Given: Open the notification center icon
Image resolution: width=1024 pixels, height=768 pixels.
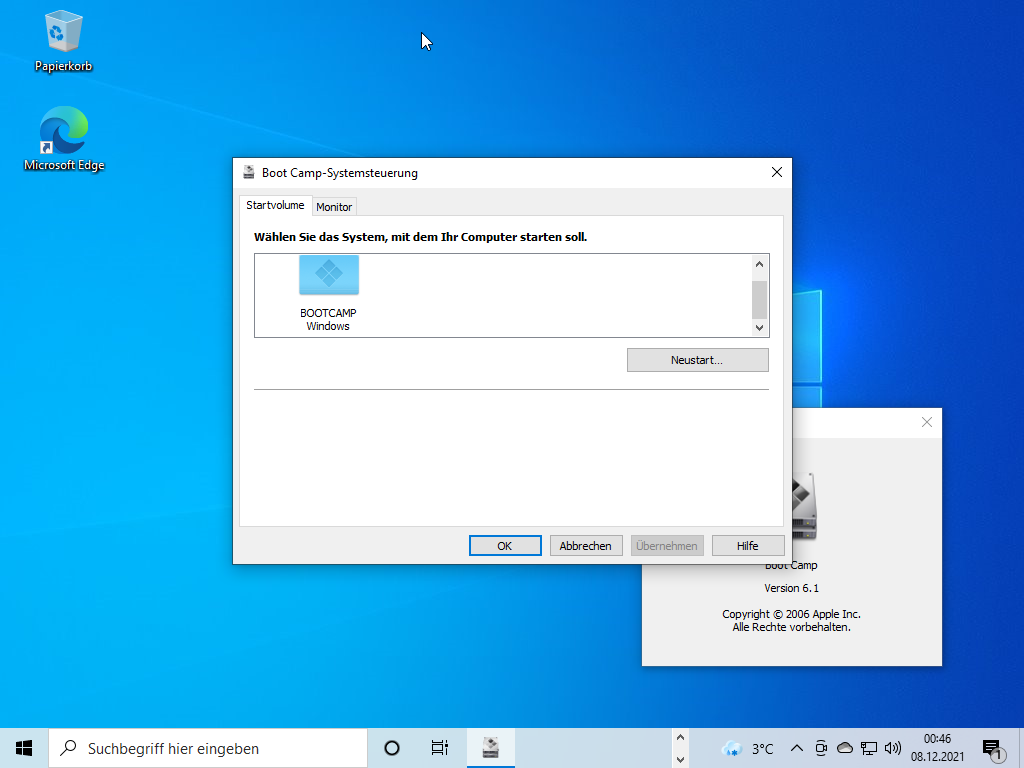Looking at the screenshot, I should (993, 749).
